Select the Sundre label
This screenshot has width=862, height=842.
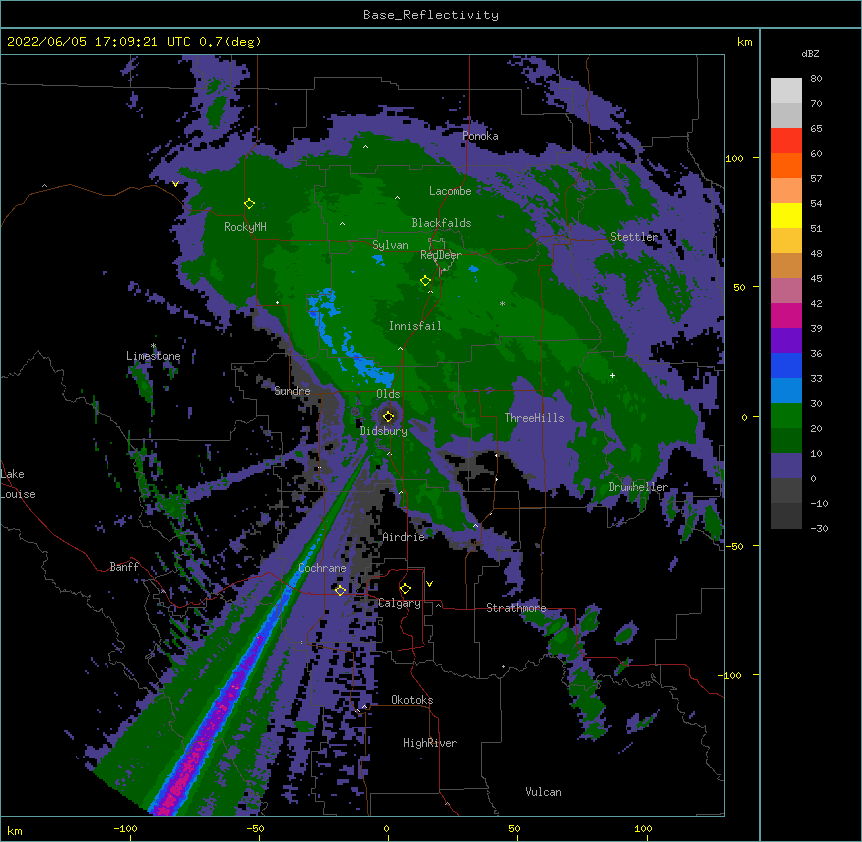pos(292,391)
